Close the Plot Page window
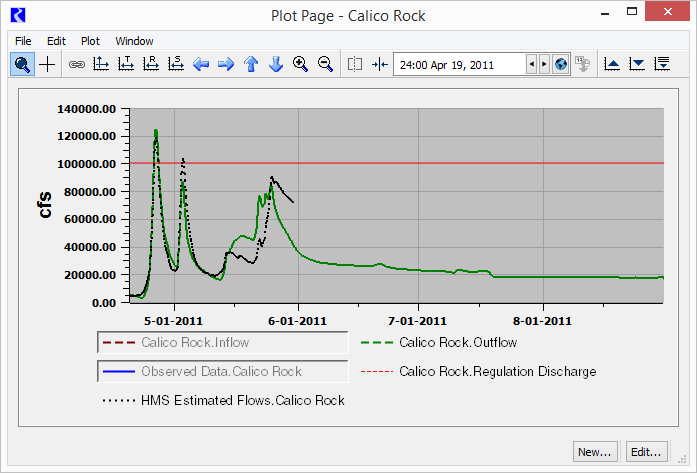The image size is (697, 473). 668,12
